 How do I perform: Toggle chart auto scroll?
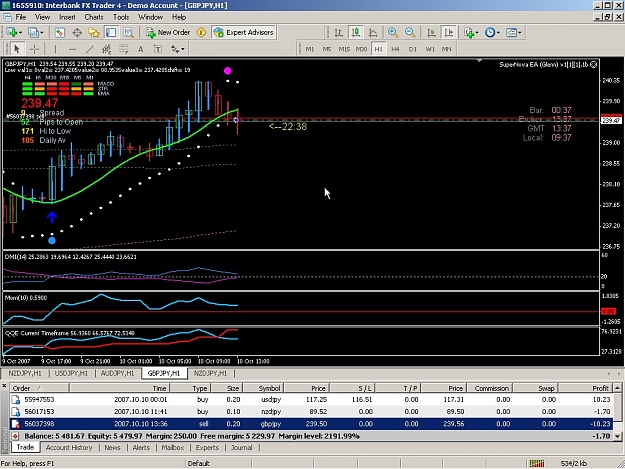pos(431,33)
